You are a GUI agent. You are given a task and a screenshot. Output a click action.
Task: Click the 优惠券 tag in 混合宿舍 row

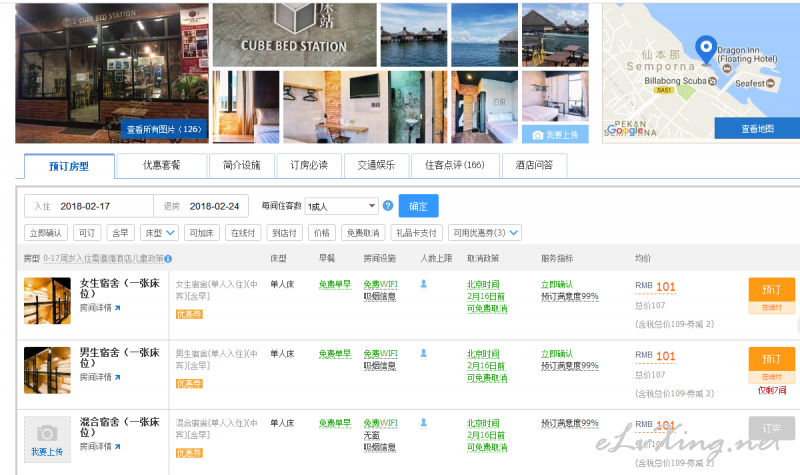(x=189, y=453)
